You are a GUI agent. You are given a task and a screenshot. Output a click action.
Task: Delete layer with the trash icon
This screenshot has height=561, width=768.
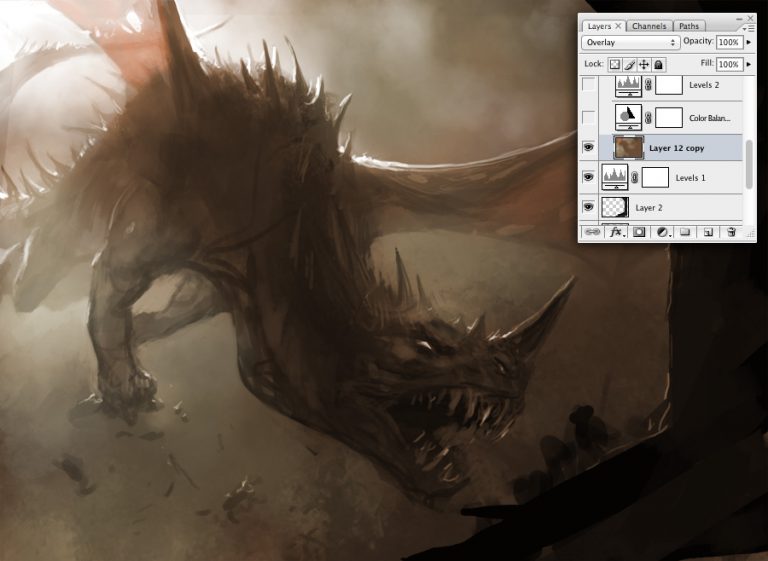(732, 232)
